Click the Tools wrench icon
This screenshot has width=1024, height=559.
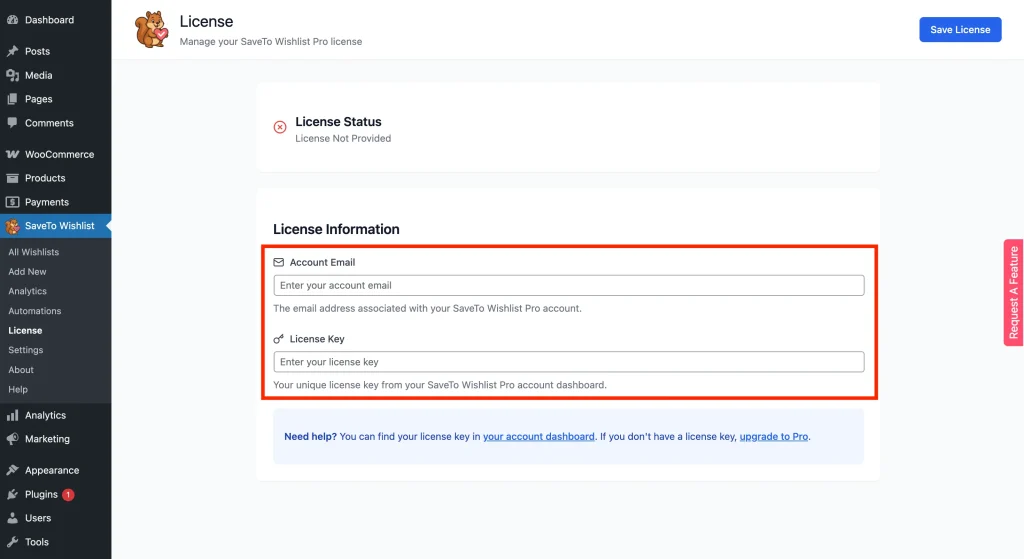[x=12, y=542]
